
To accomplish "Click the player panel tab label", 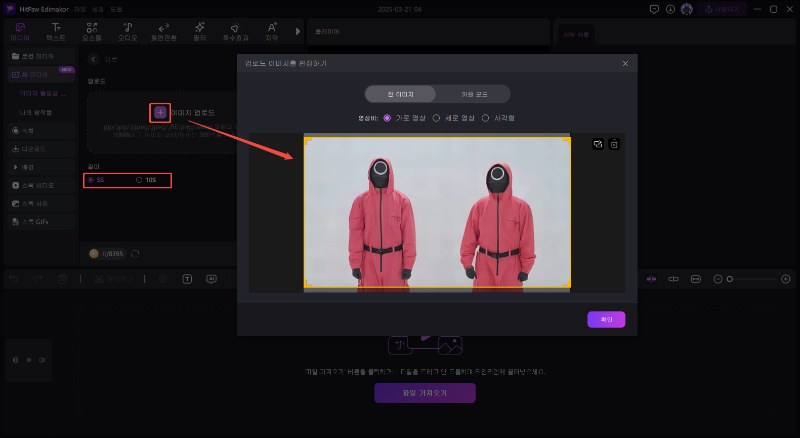I will [x=327, y=32].
